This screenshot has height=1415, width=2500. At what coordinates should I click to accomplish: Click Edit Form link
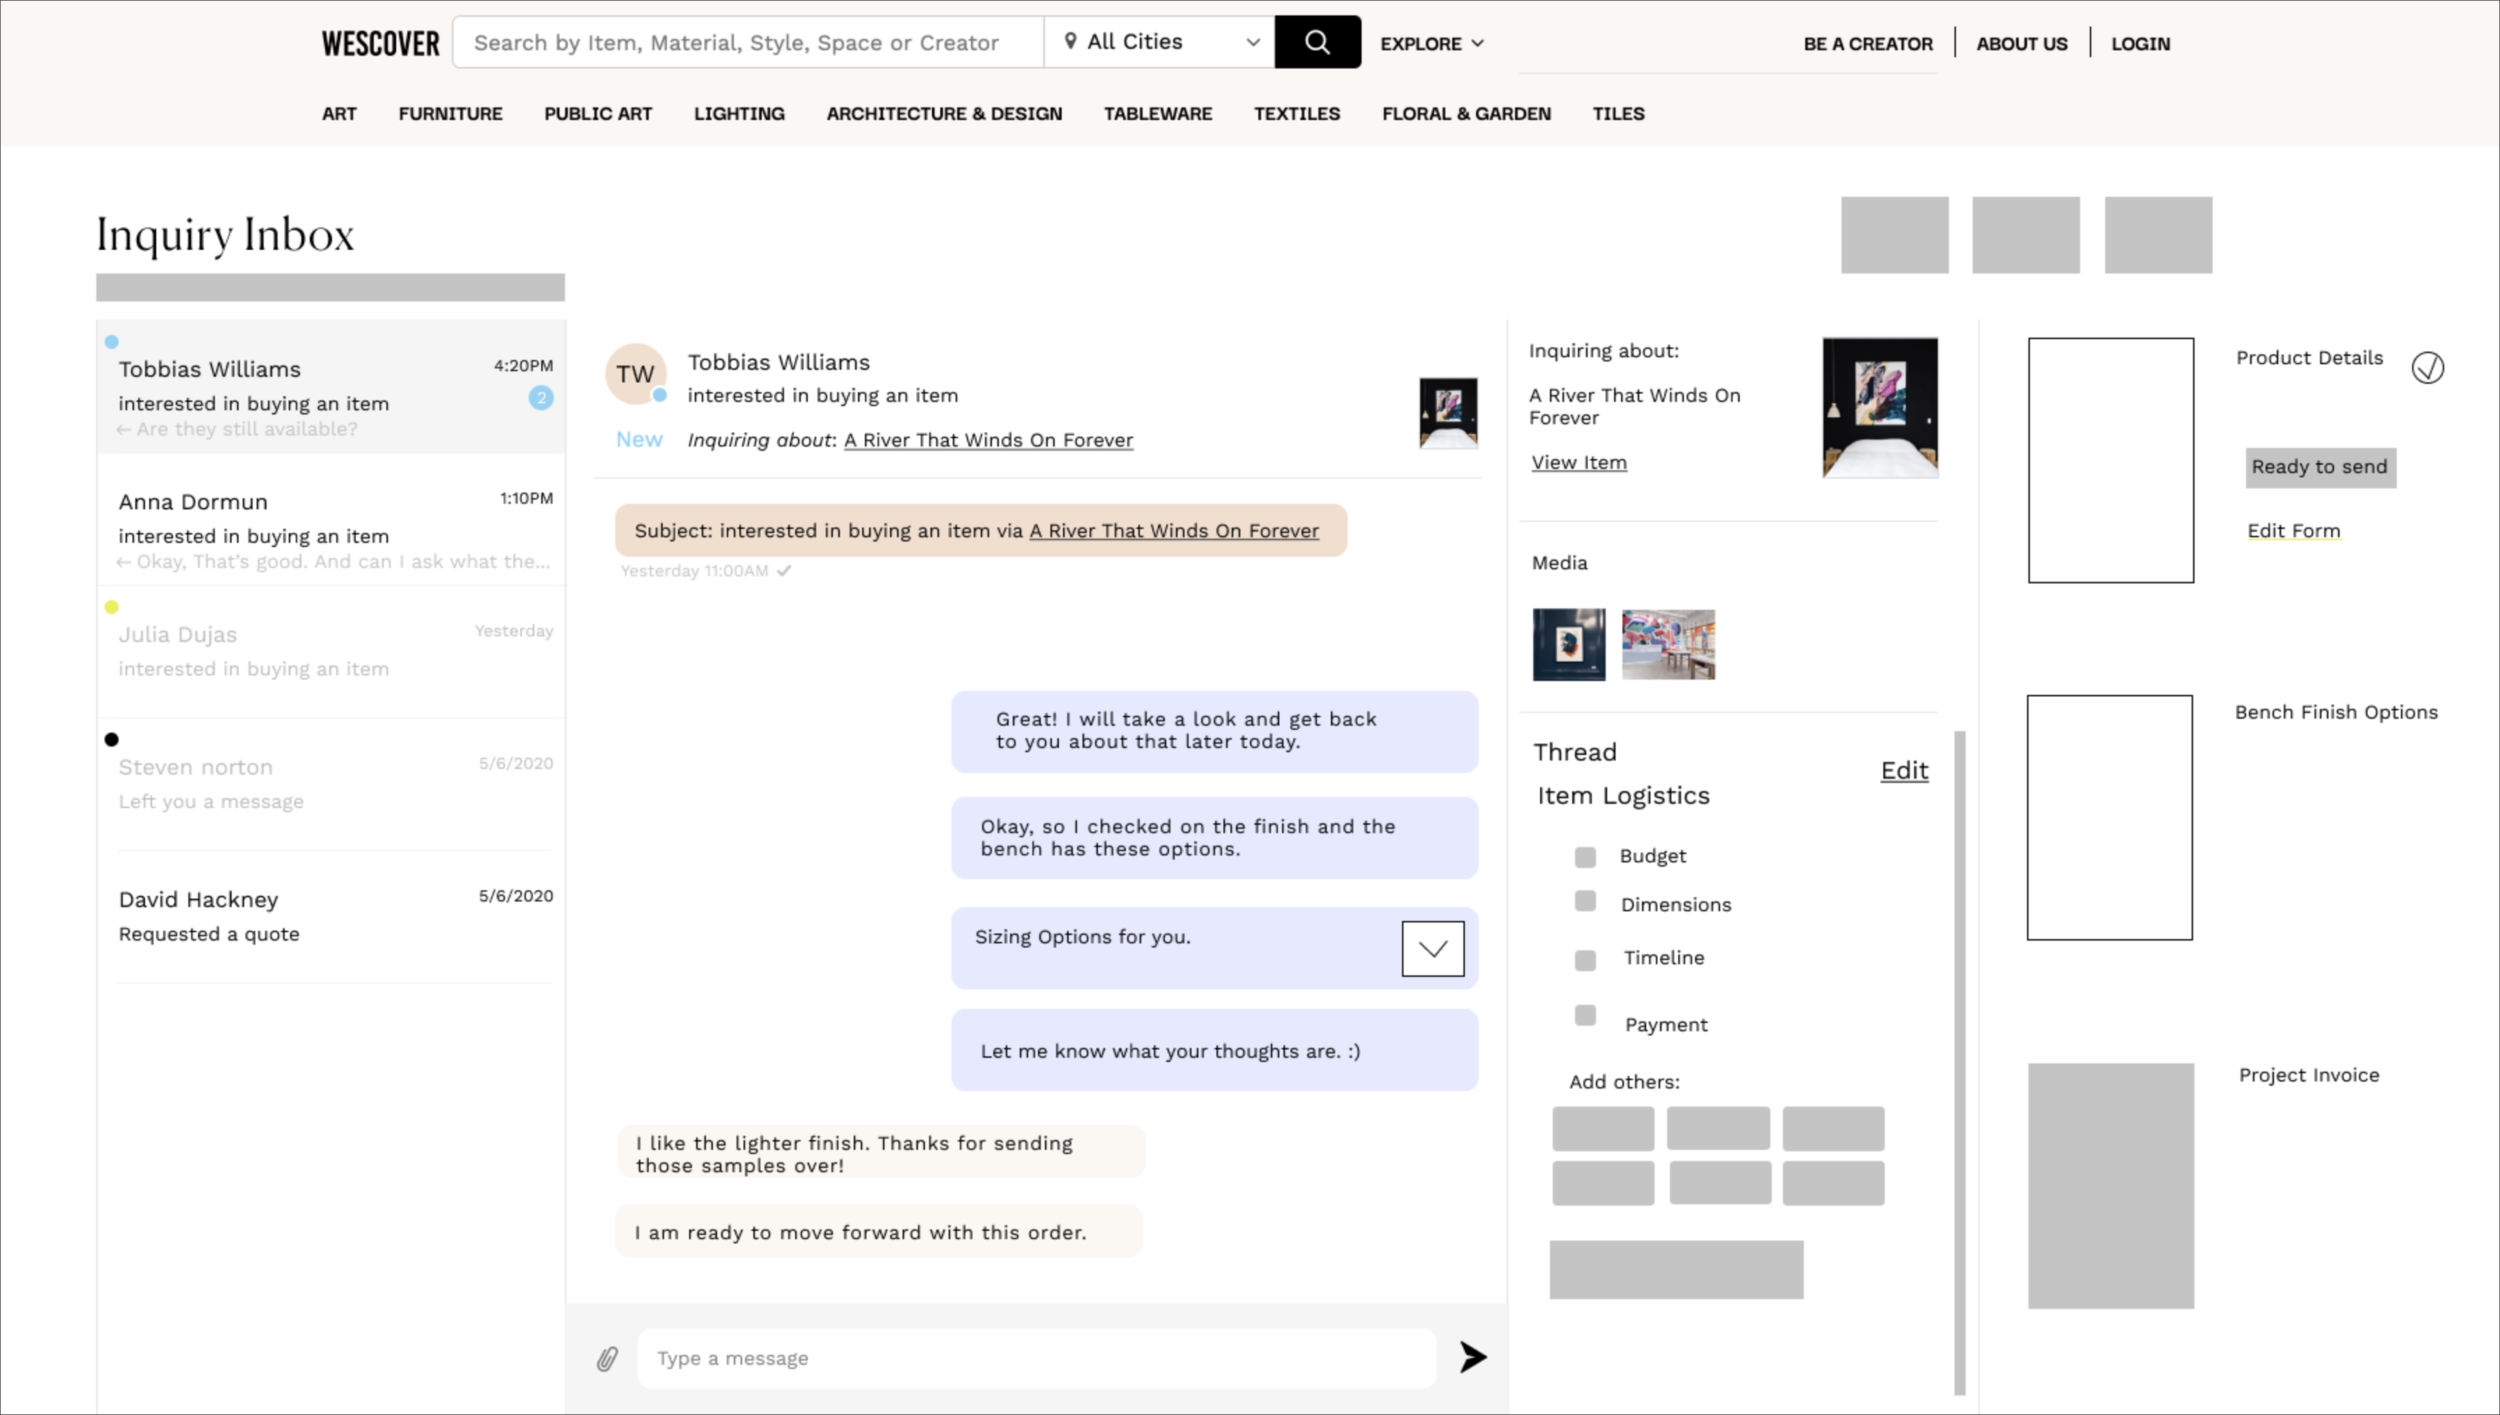[2293, 531]
